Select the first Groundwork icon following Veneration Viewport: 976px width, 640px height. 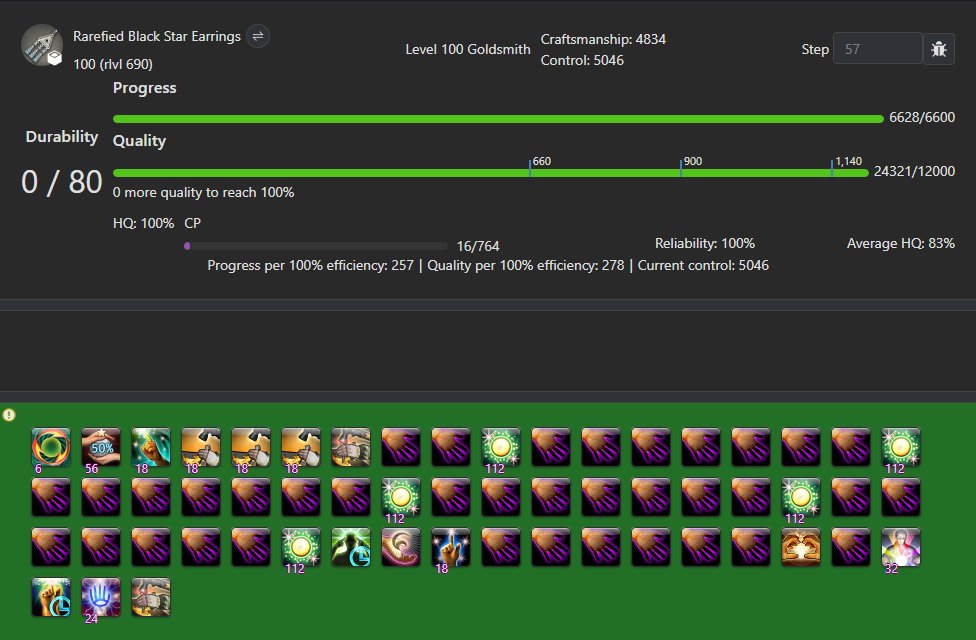pos(201,447)
